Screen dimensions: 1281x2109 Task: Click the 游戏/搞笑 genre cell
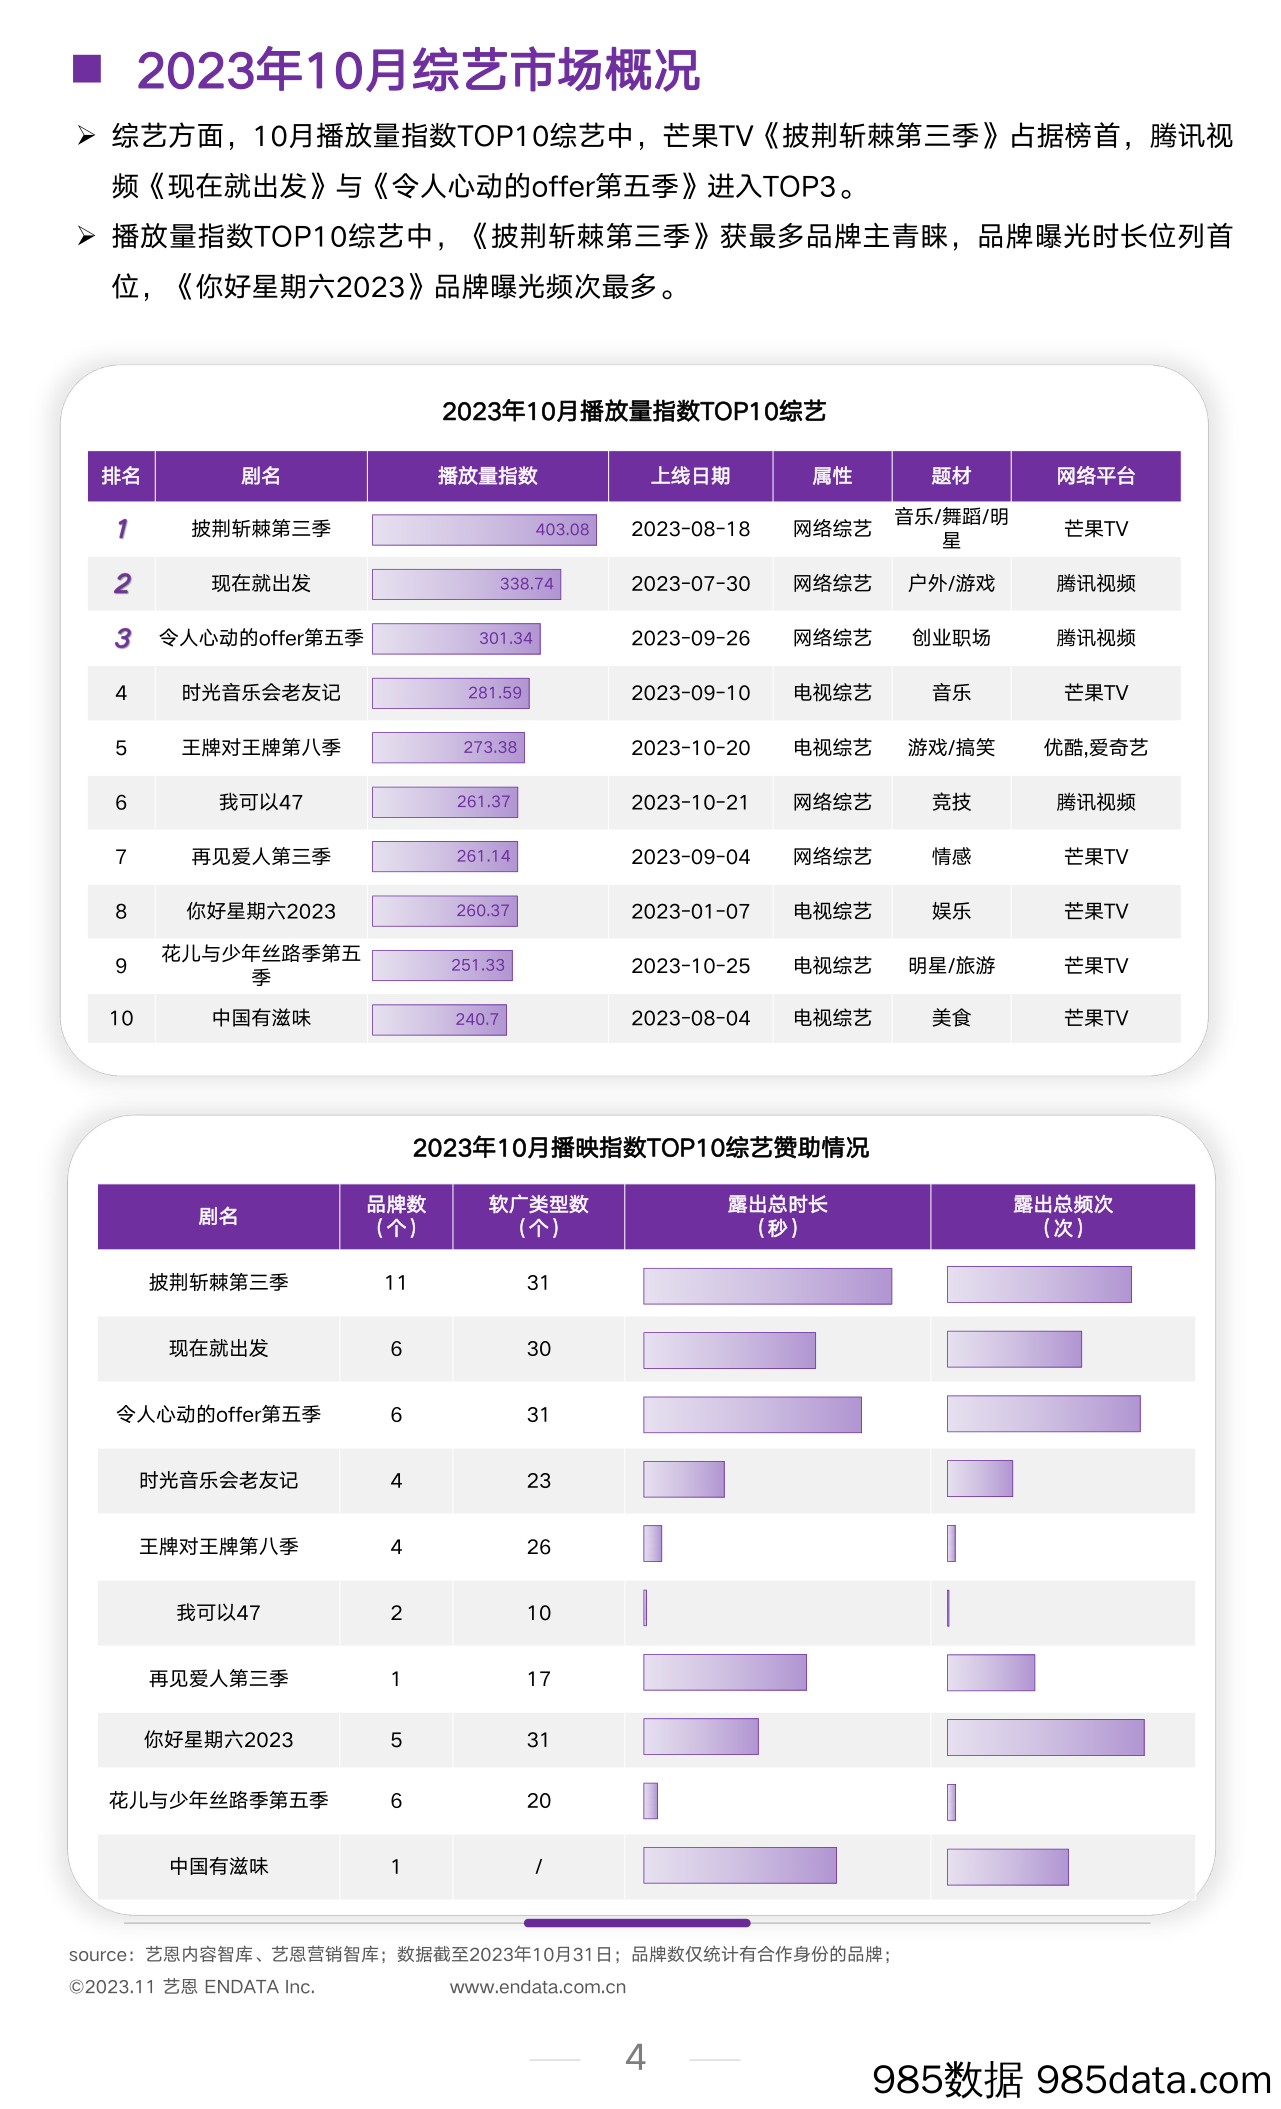click(951, 748)
